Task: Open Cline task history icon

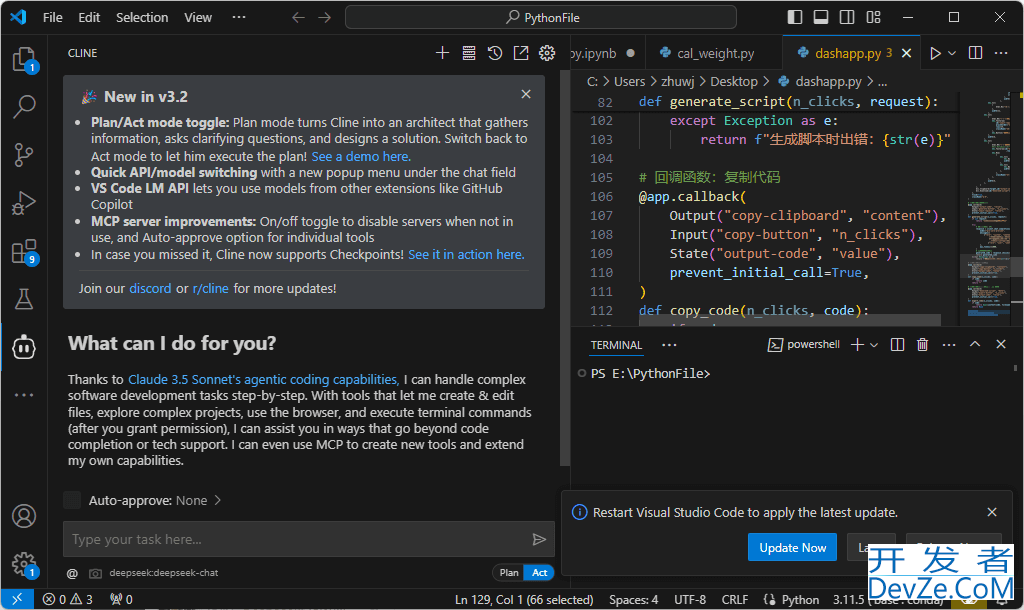Action: point(495,53)
